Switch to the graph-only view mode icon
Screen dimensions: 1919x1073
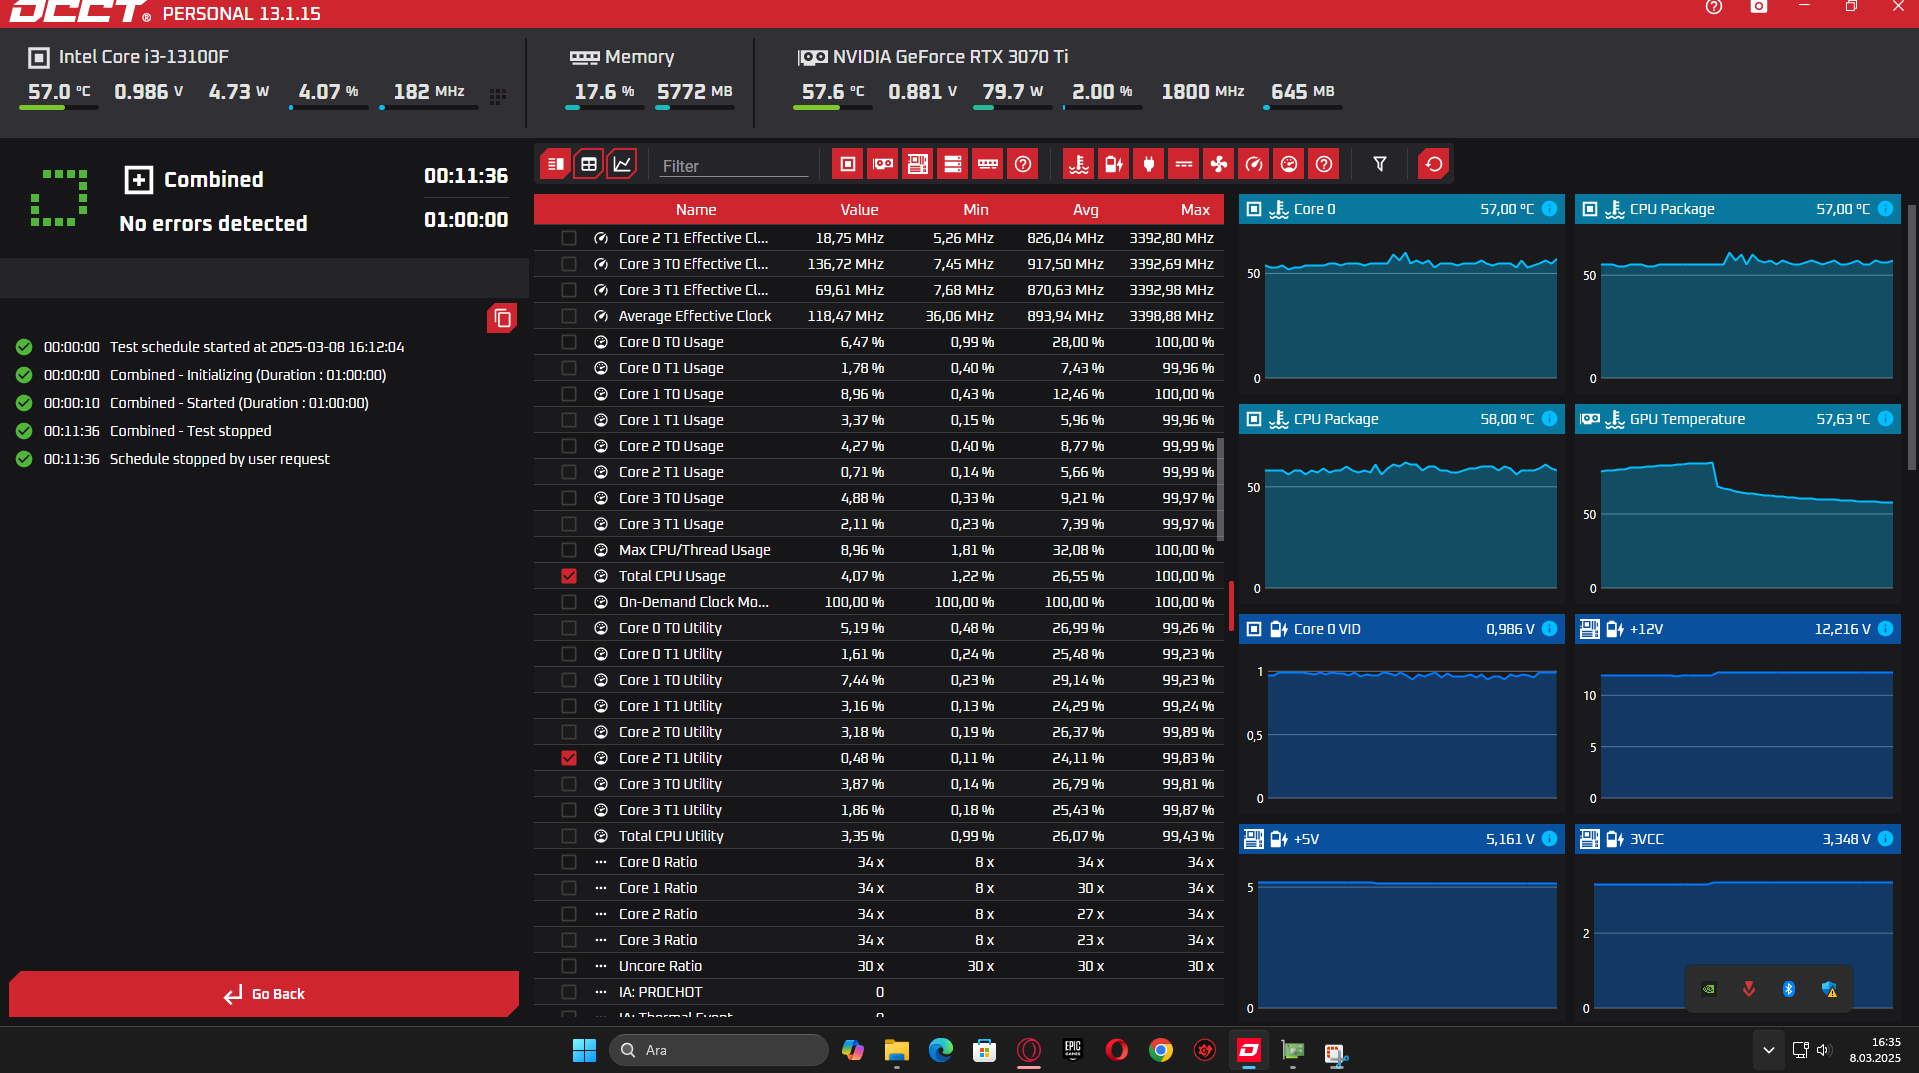pyautogui.click(x=622, y=164)
